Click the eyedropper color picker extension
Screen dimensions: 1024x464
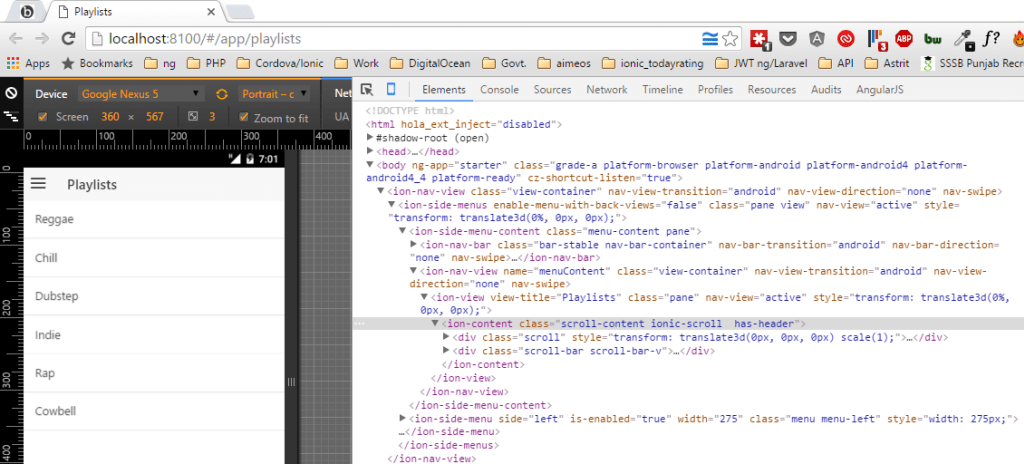coord(963,39)
